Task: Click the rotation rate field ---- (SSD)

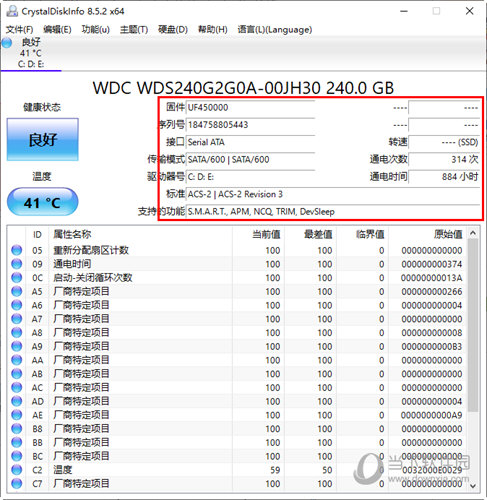Action: click(444, 142)
